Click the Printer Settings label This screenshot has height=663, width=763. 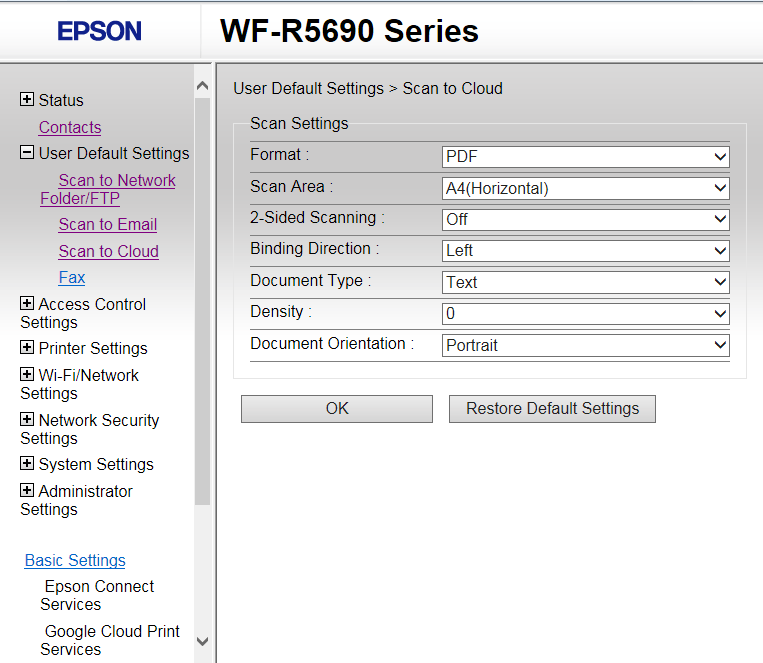[93, 349]
